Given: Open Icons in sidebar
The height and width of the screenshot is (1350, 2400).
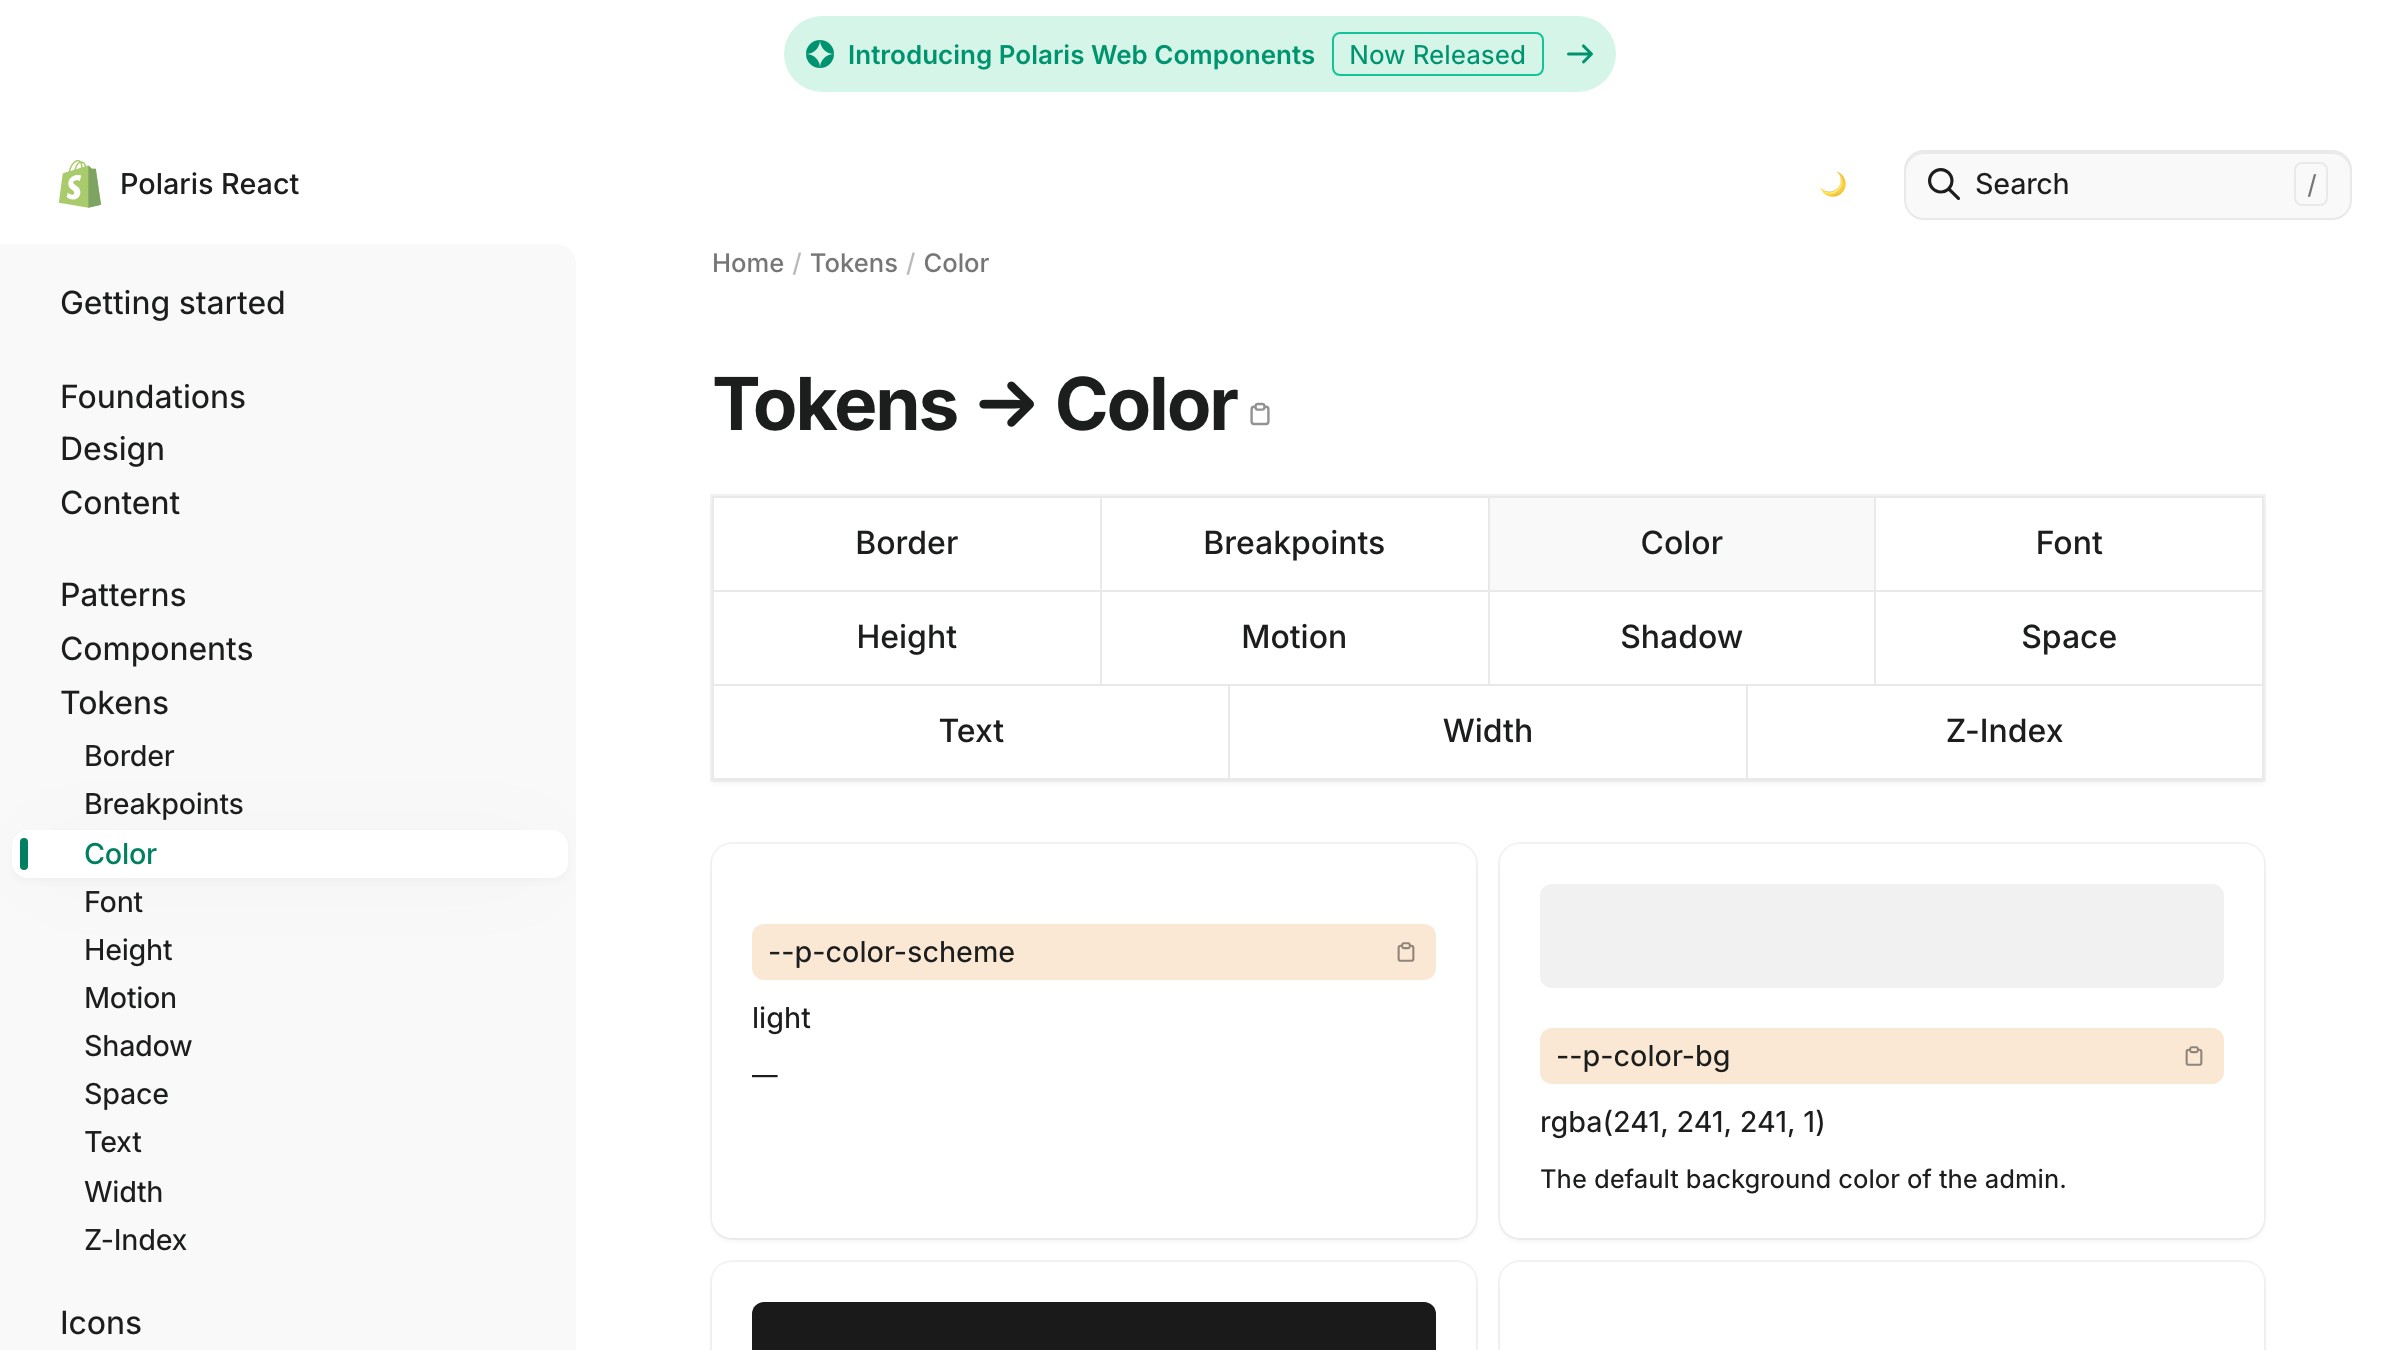Looking at the screenshot, I should (x=101, y=1323).
